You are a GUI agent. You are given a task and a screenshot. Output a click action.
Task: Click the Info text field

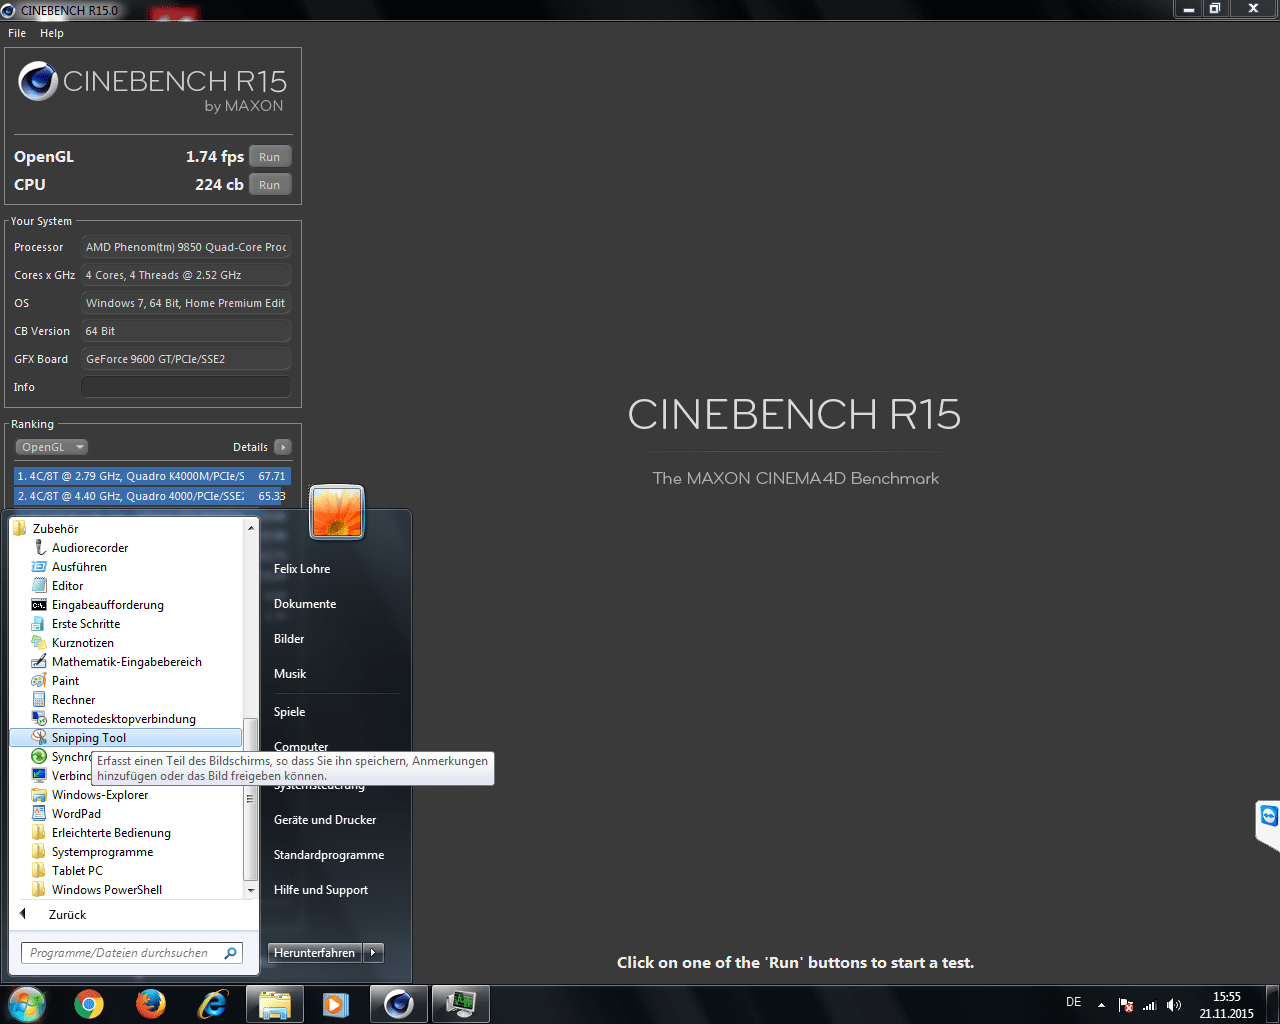point(186,387)
